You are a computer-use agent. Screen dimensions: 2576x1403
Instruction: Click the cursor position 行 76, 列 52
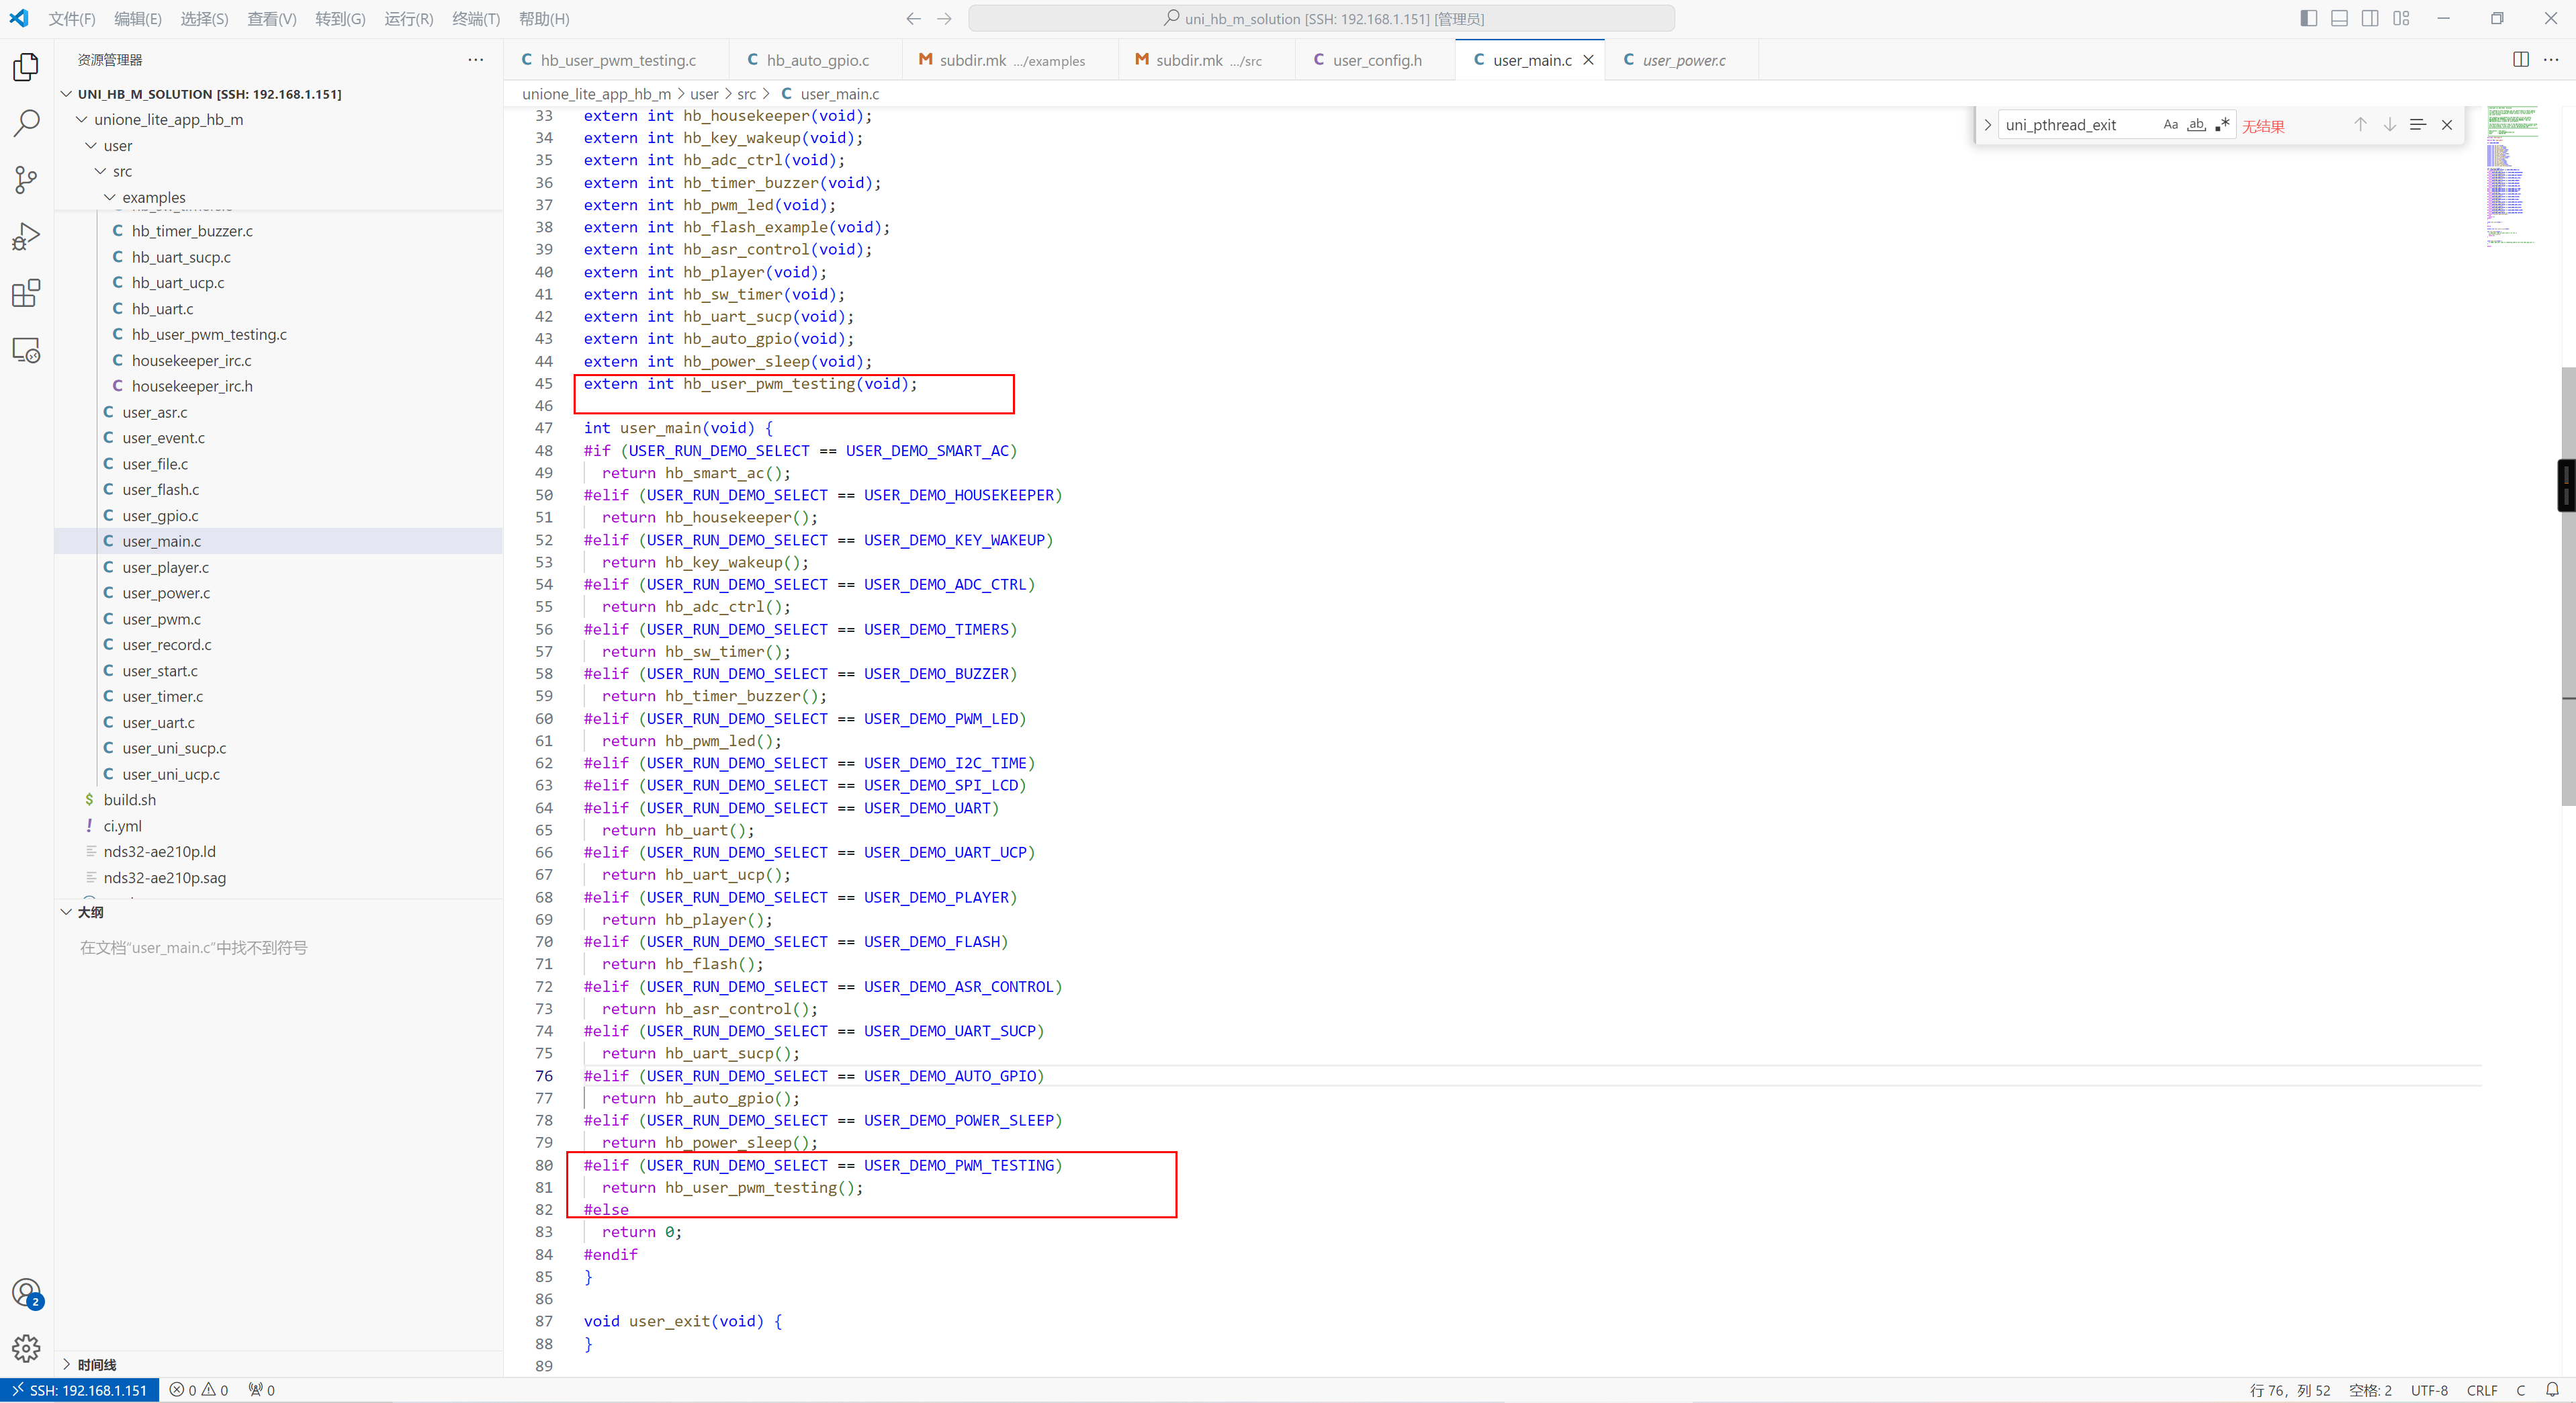click(x=2290, y=1390)
